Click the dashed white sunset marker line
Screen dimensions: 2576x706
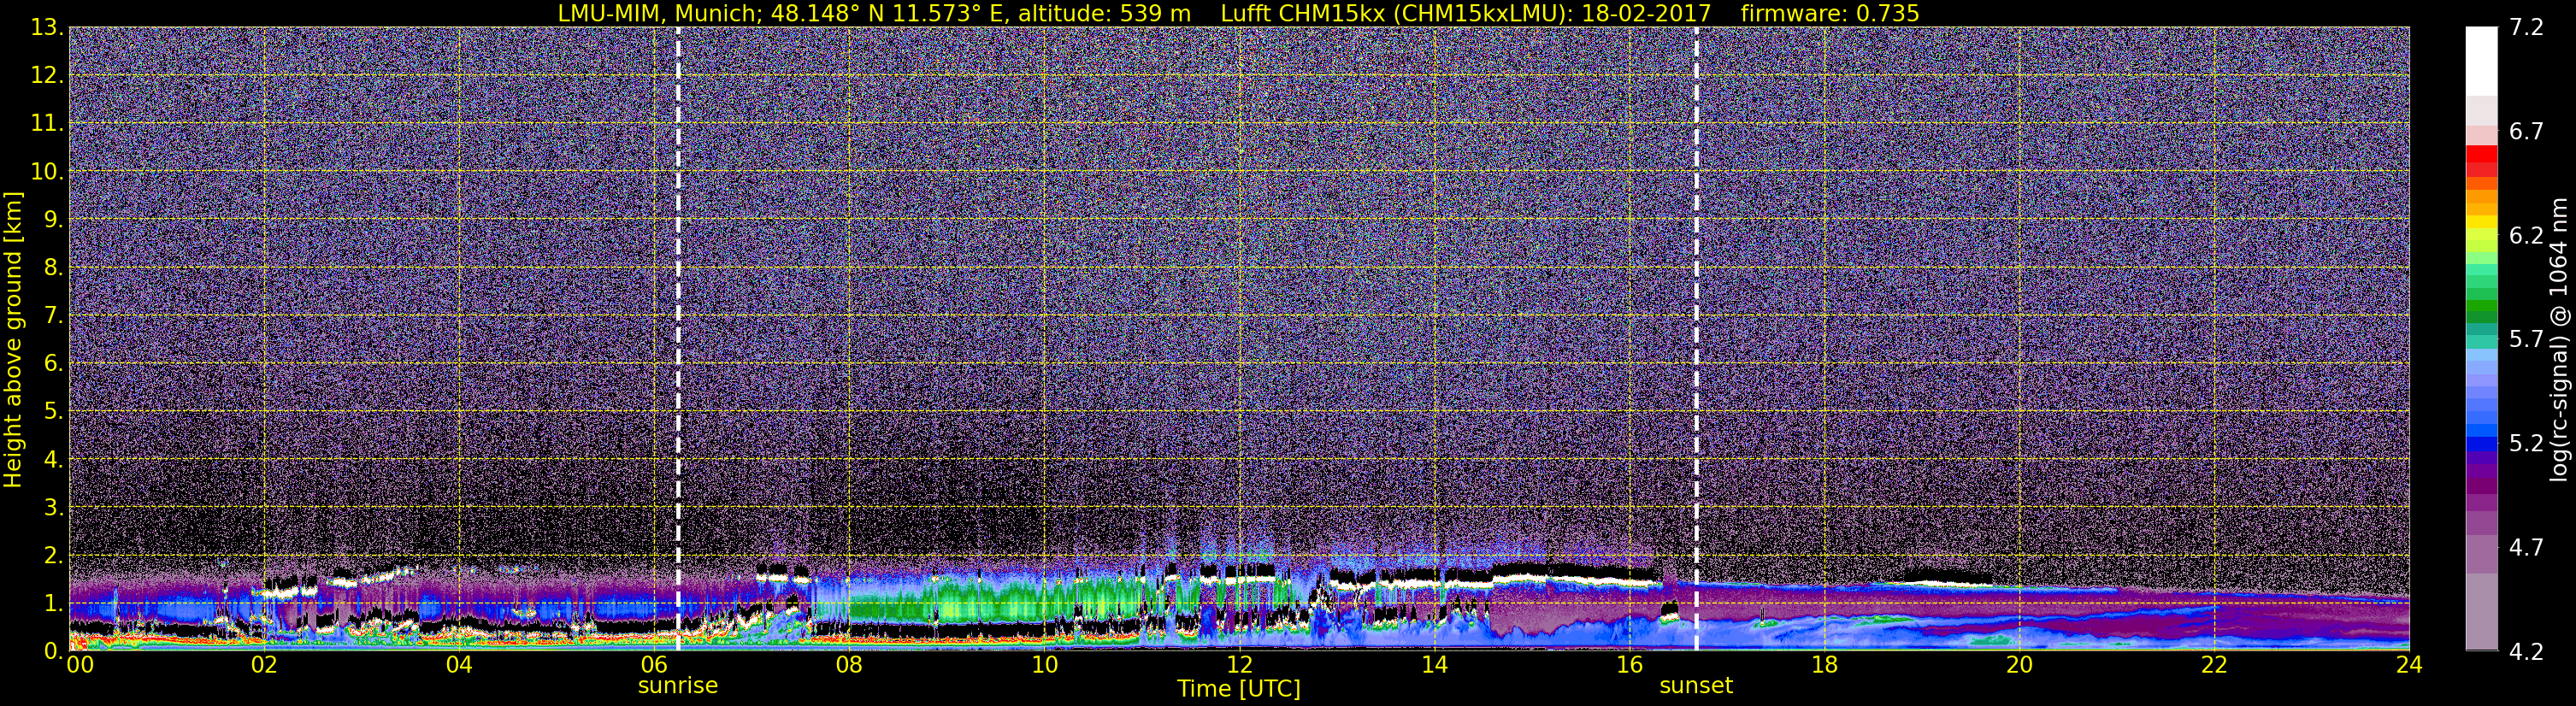pos(1696,338)
